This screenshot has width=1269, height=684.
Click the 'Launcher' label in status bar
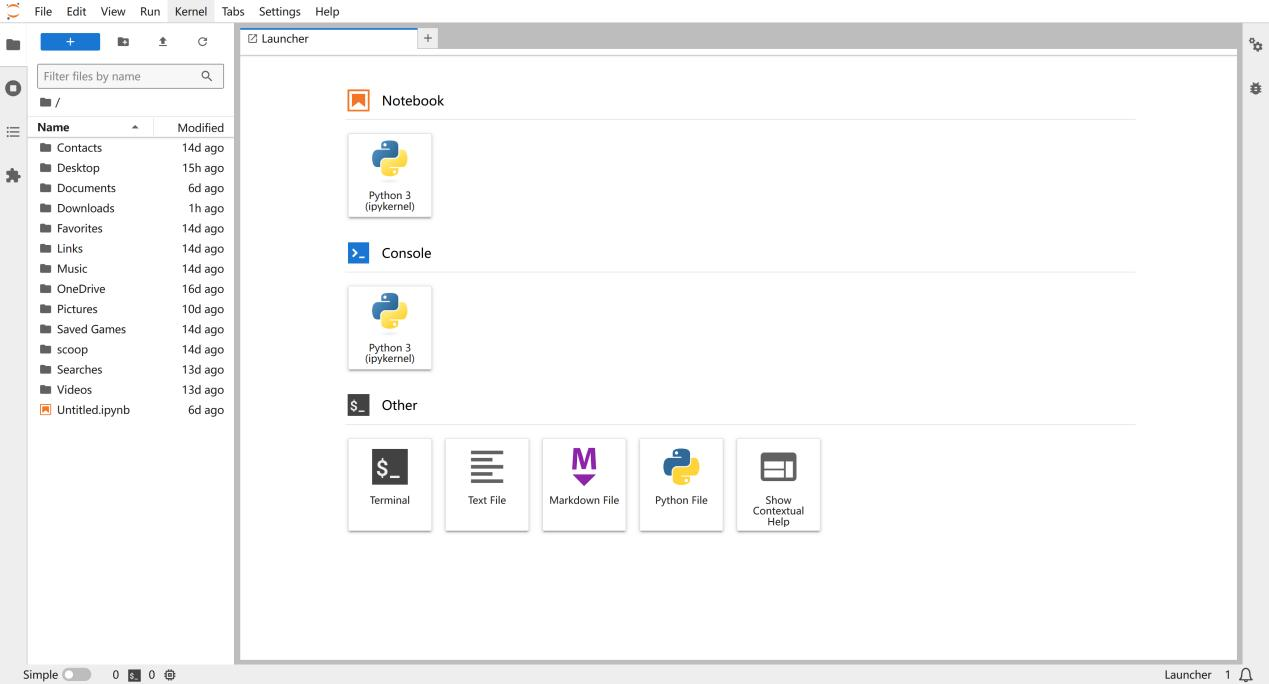click(1187, 675)
